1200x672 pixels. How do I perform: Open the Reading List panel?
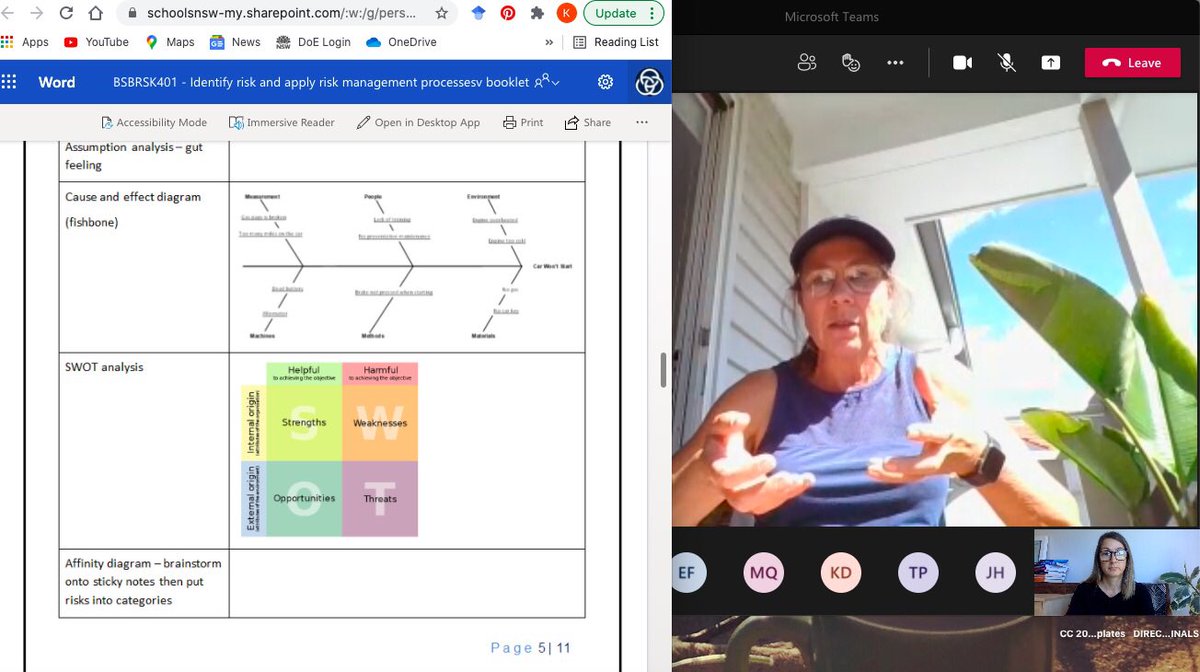point(616,42)
